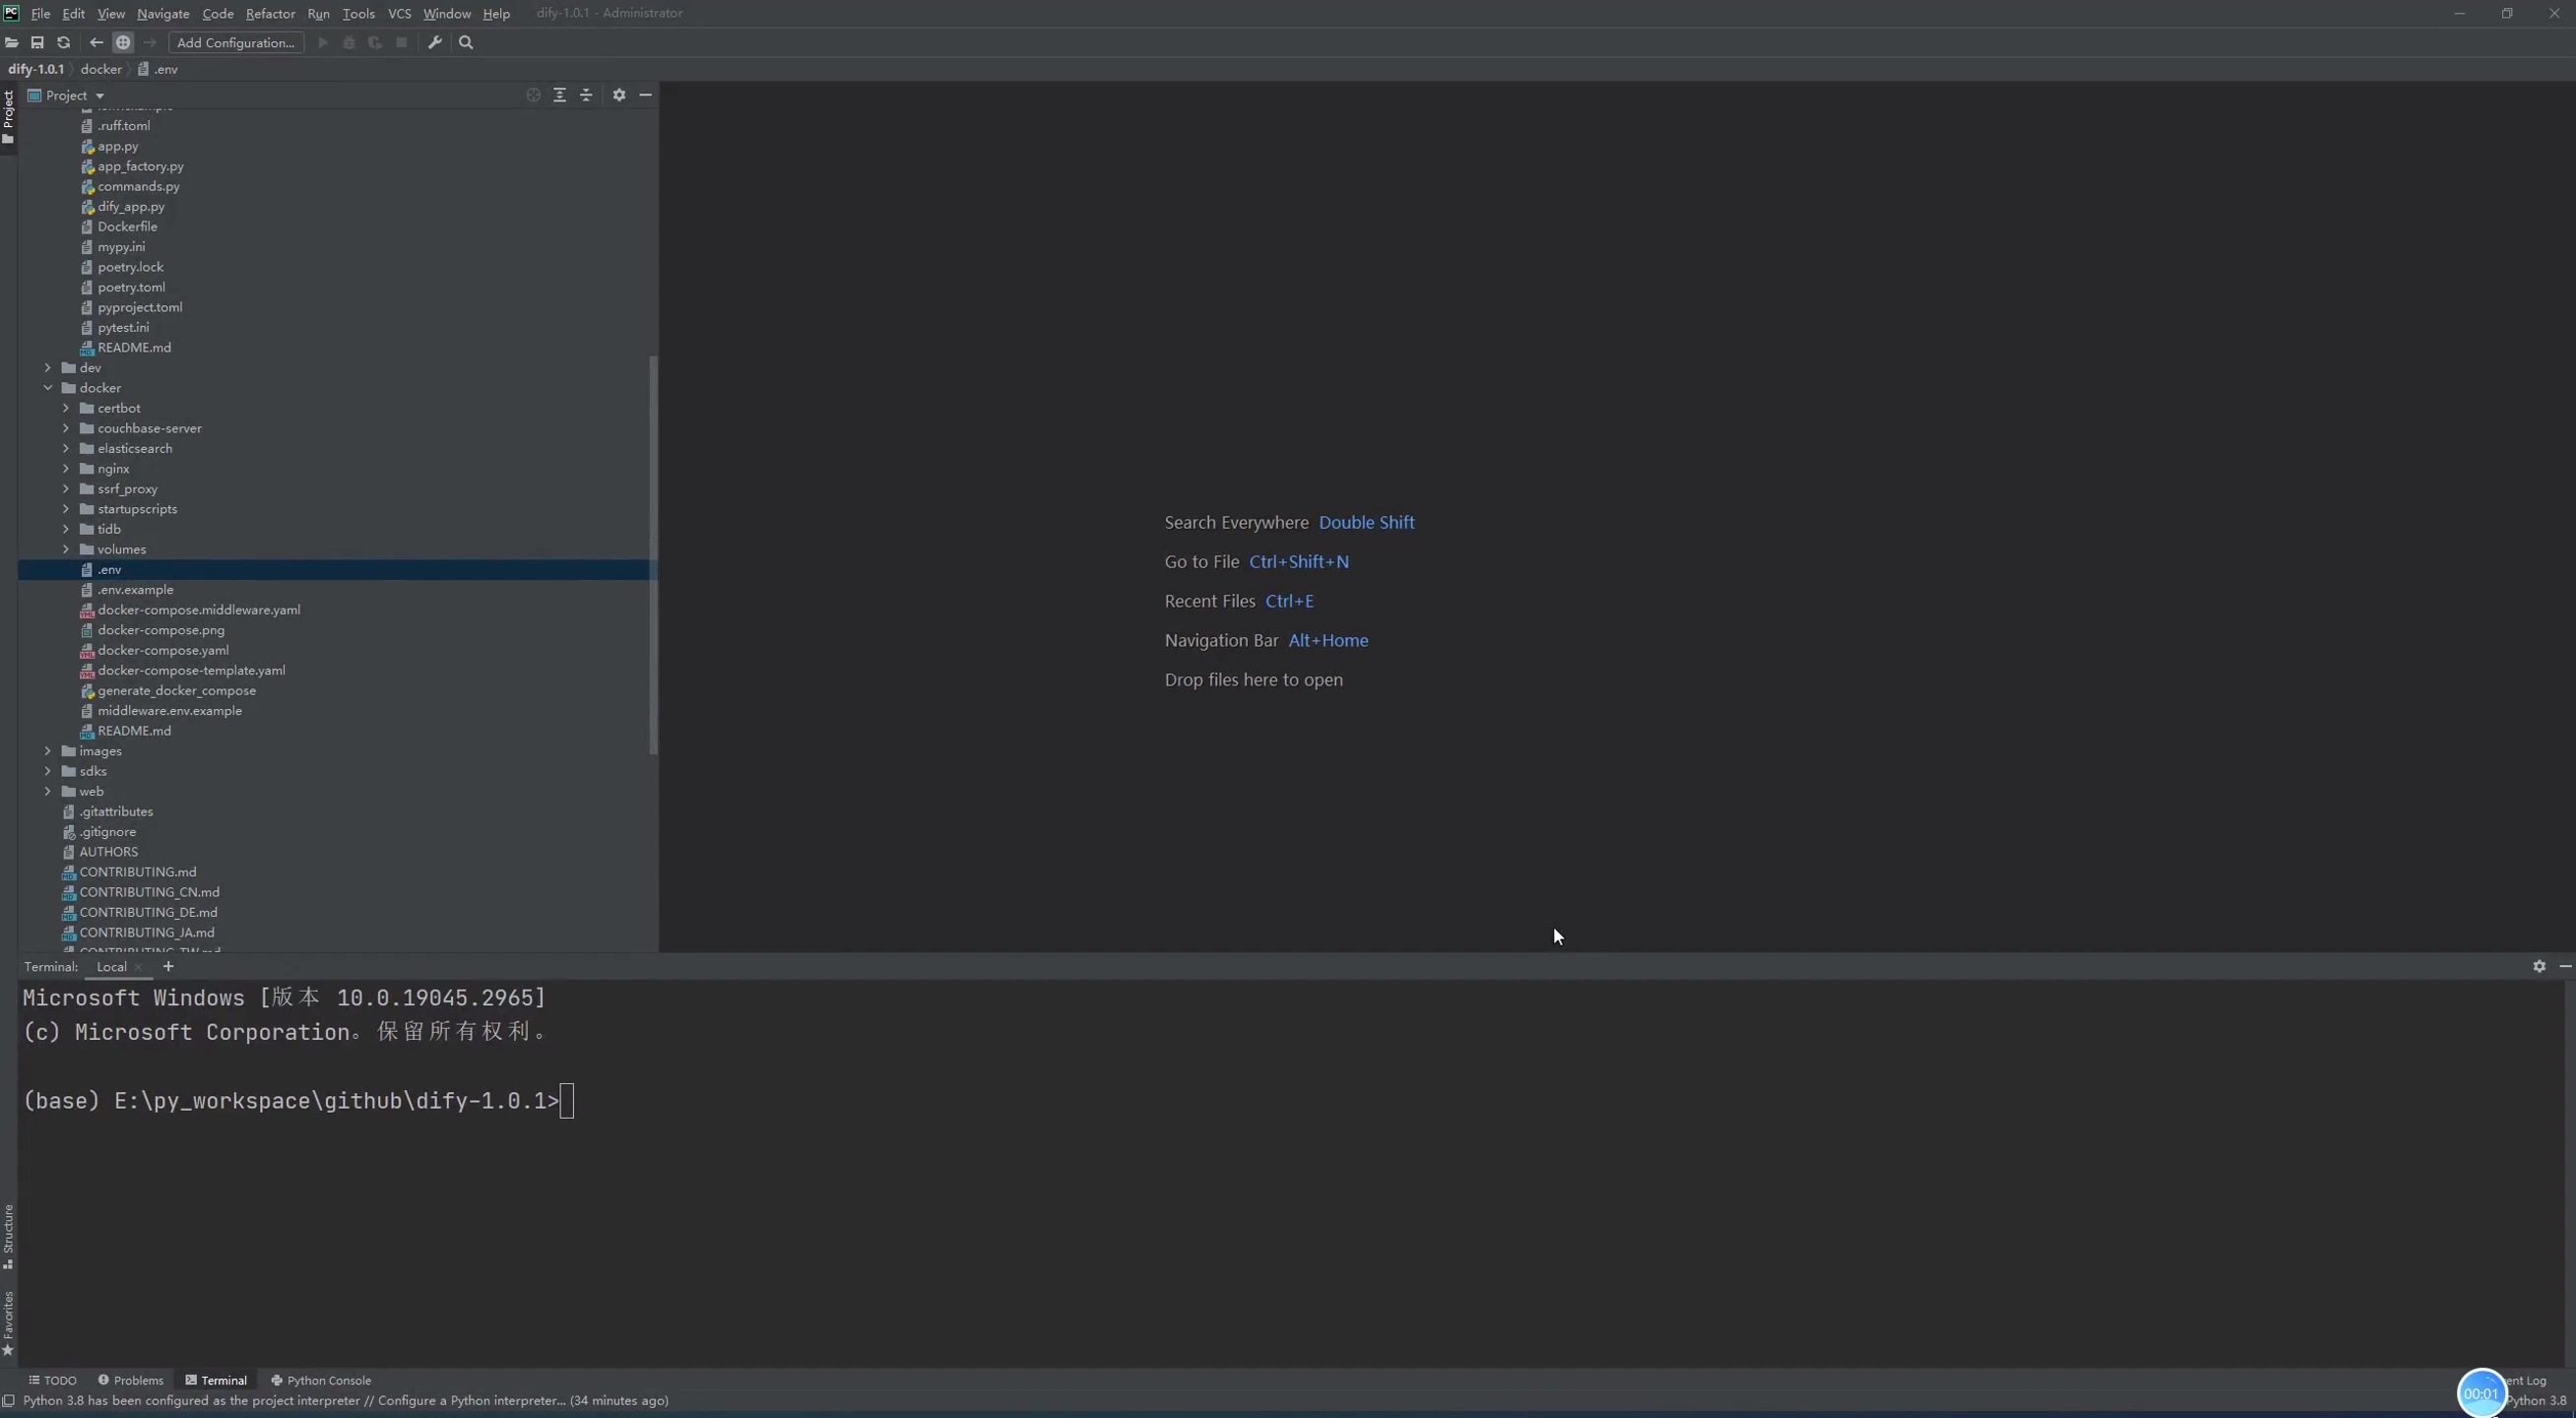Click the Synchronize reload icon
This screenshot has width=2576, height=1418.
click(x=64, y=42)
